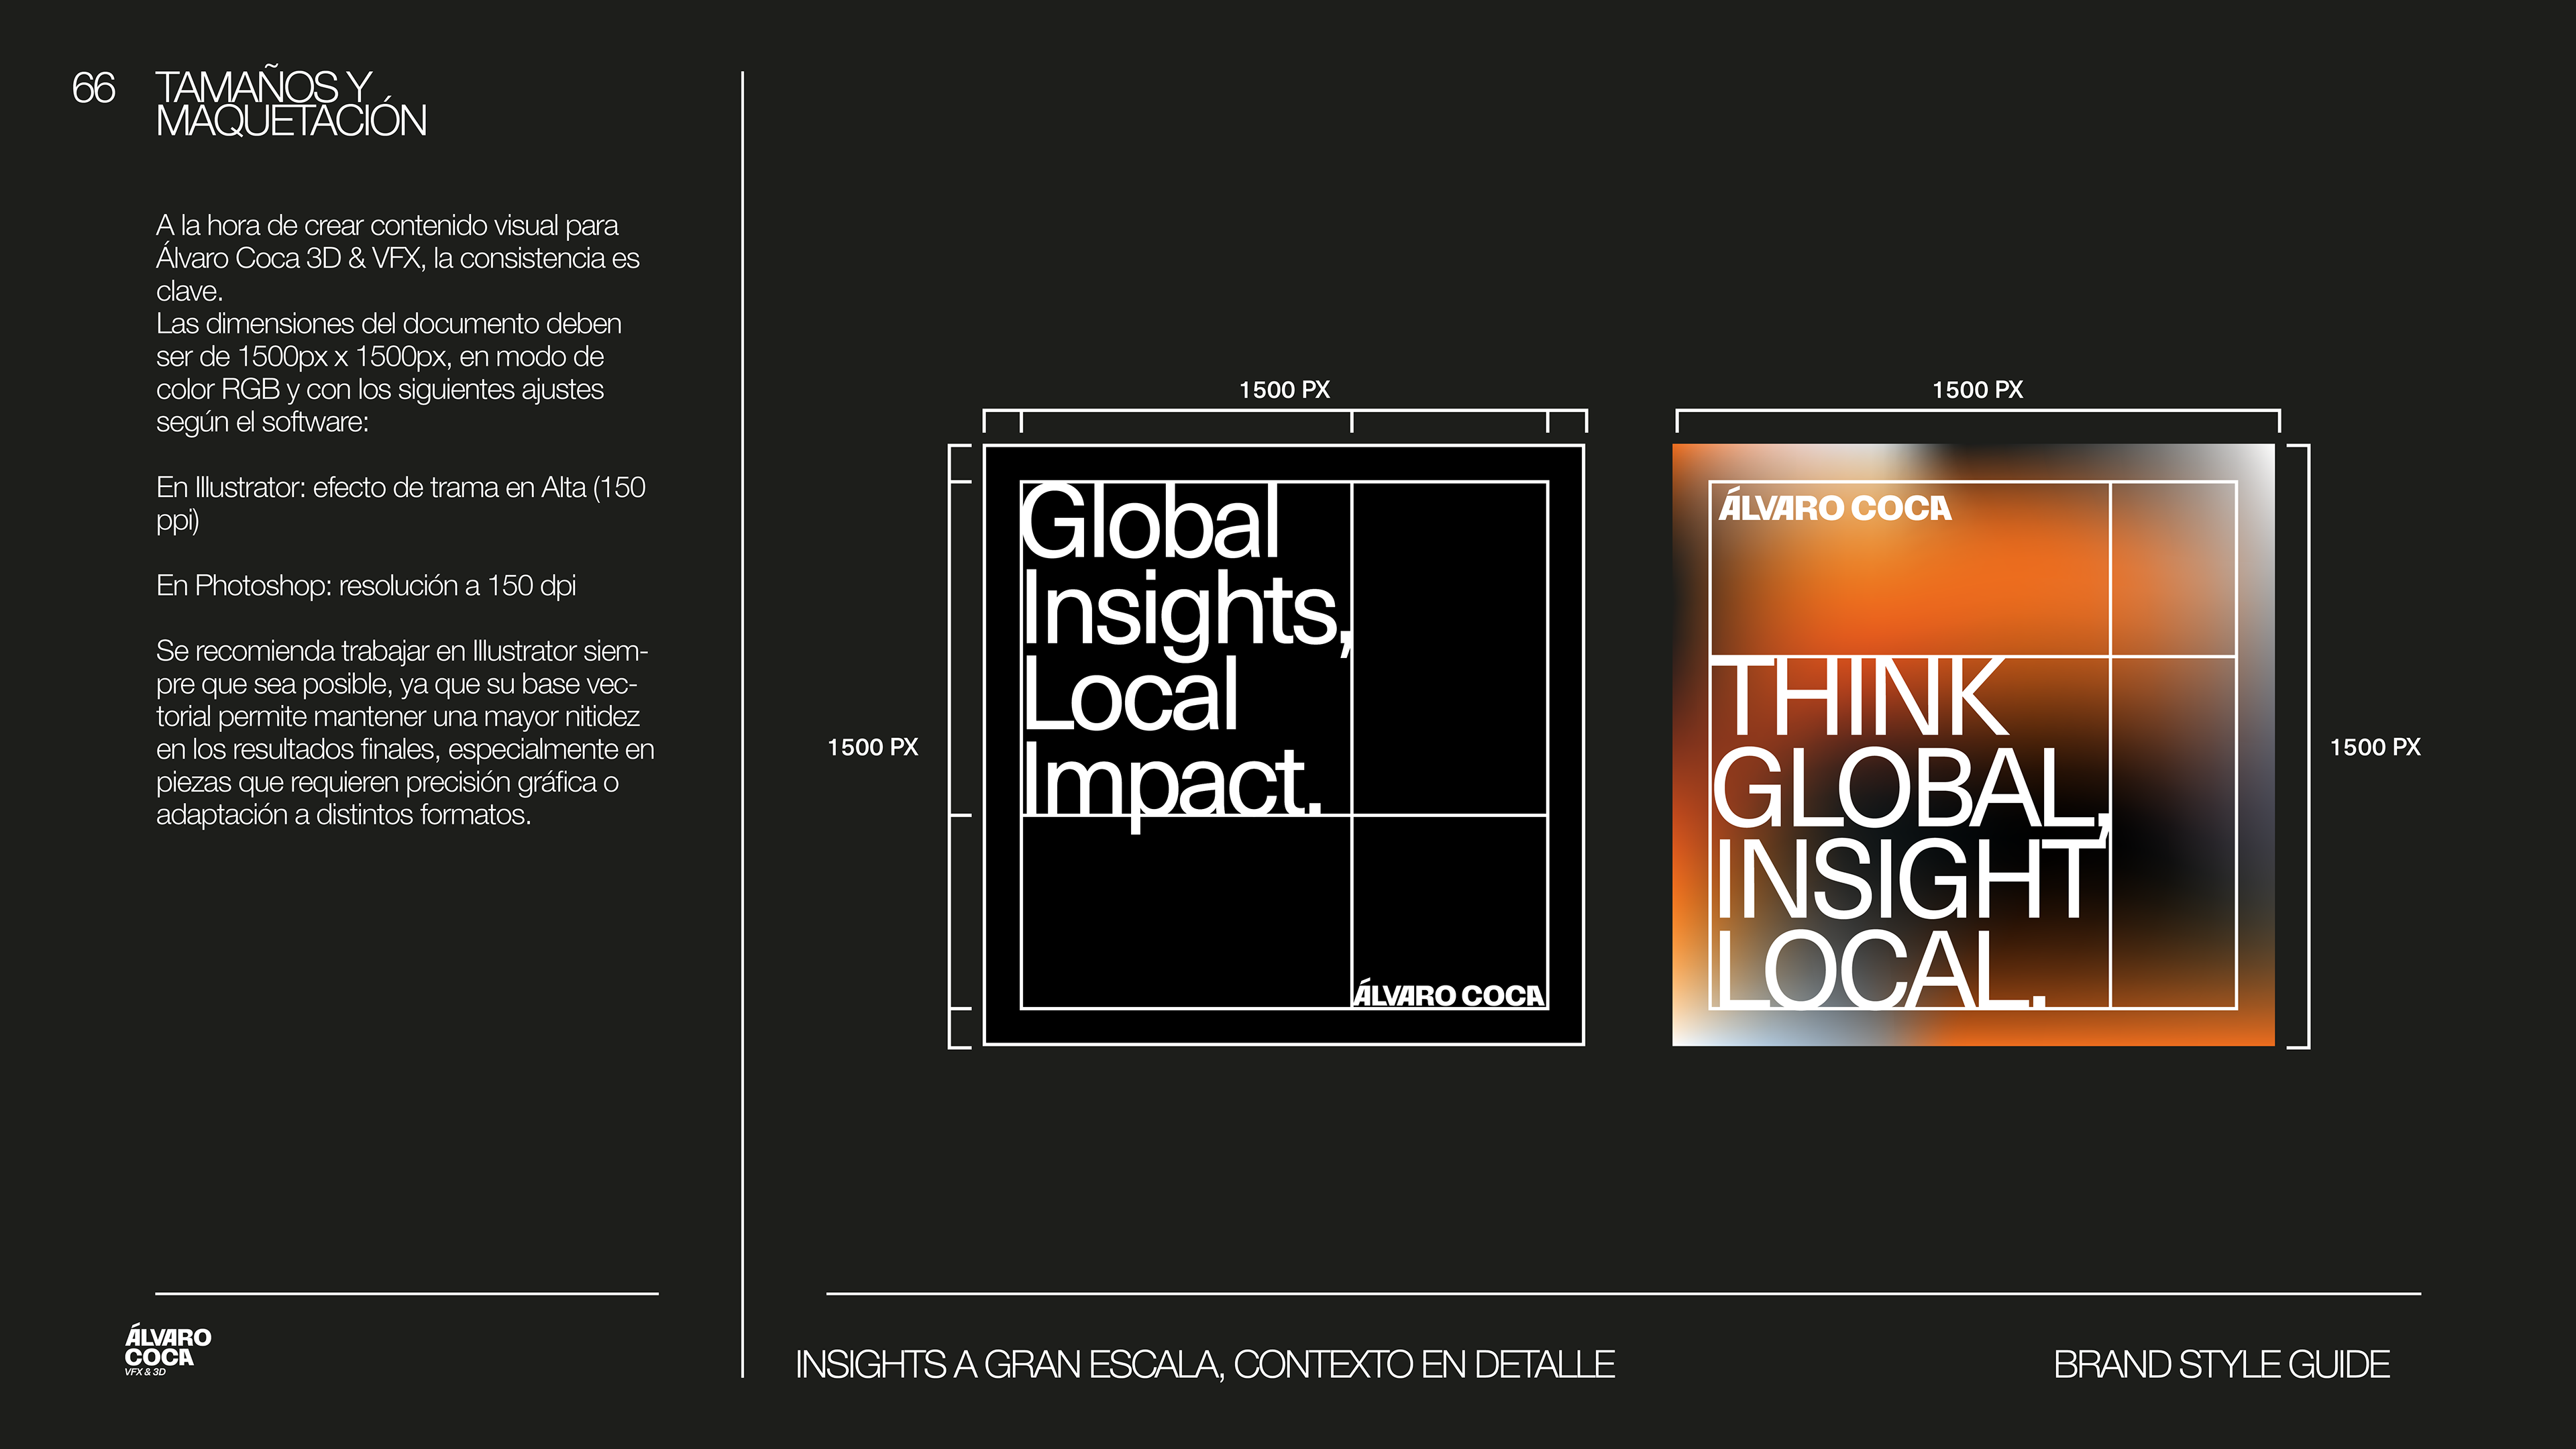Click the Álvaro Coca VFX & 3D logo in the footer

point(167,1349)
